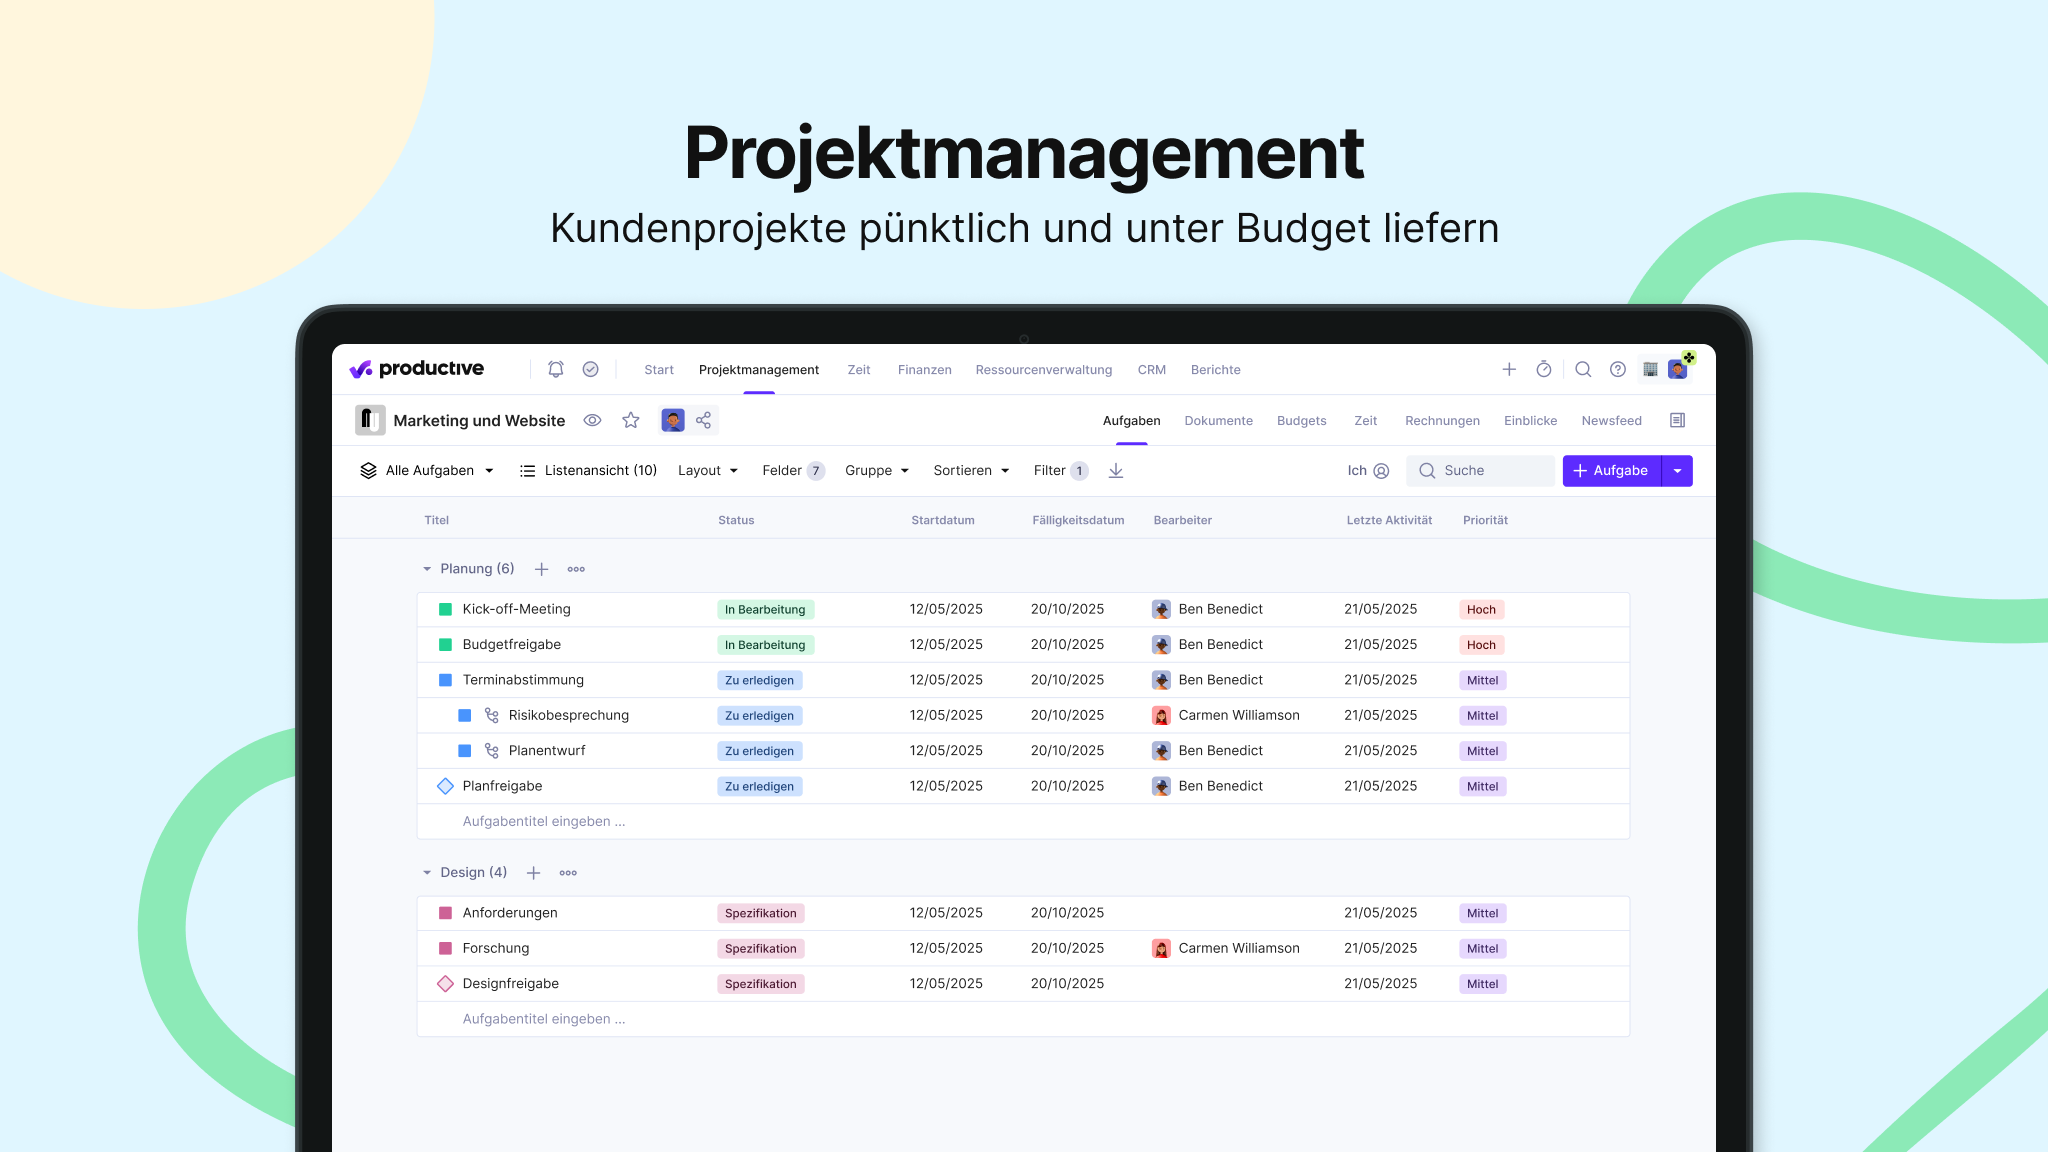This screenshot has height=1152, width=2048.
Task: Click the share icon beside project avatar
Action: tap(704, 420)
